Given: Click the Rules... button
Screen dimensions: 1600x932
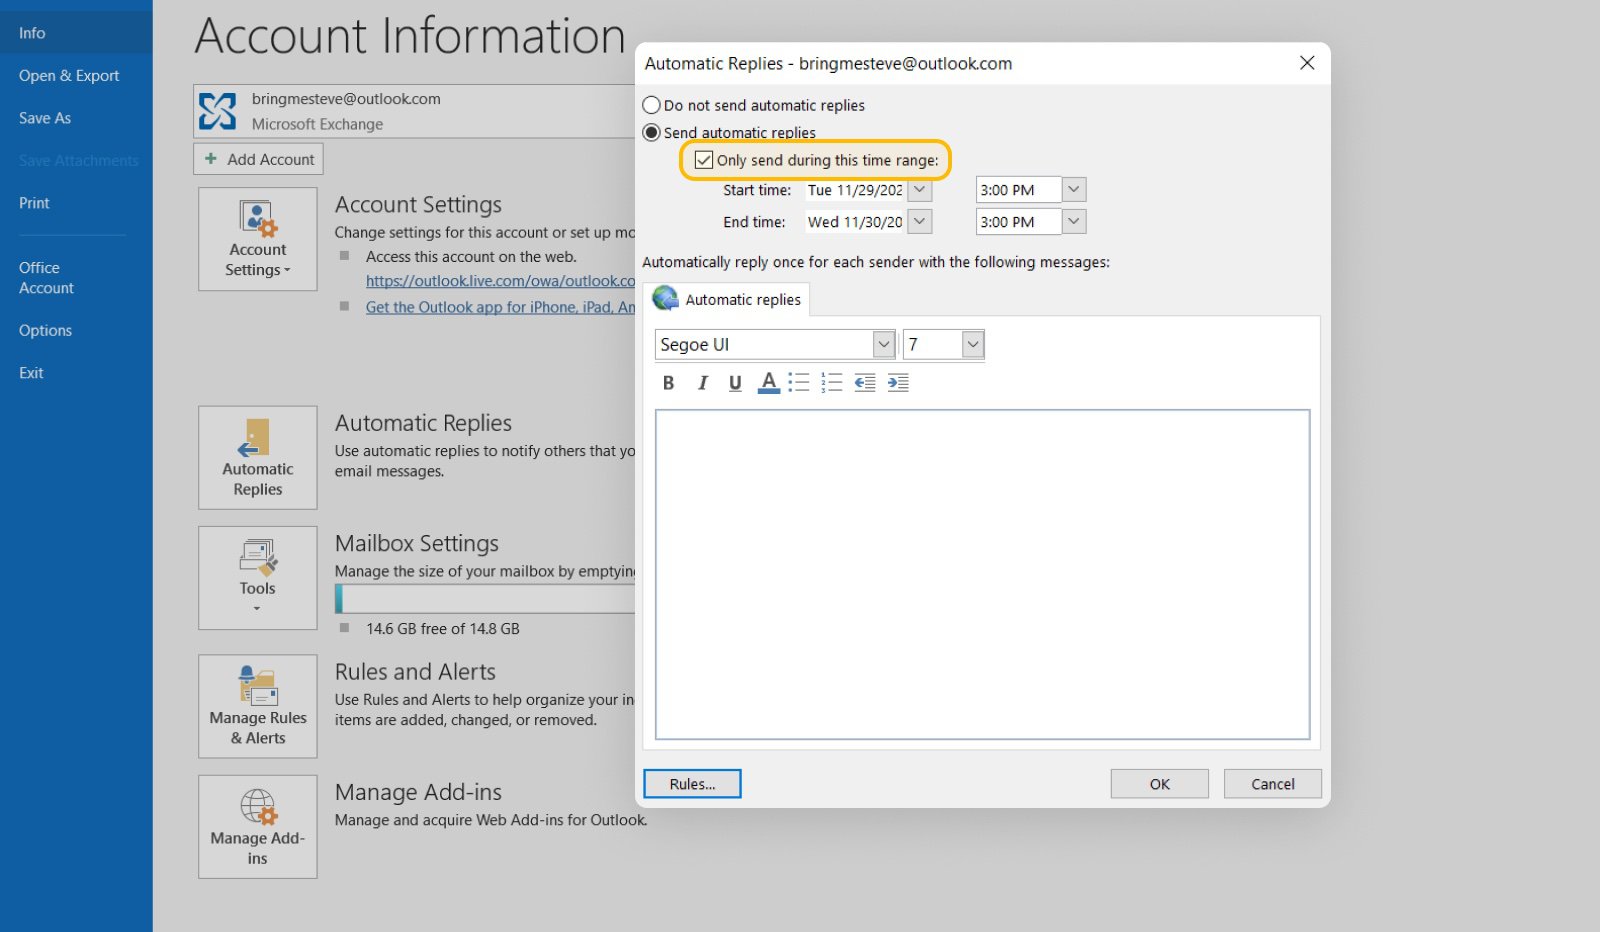Looking at the screenshot, I should [x=691, y=783].
